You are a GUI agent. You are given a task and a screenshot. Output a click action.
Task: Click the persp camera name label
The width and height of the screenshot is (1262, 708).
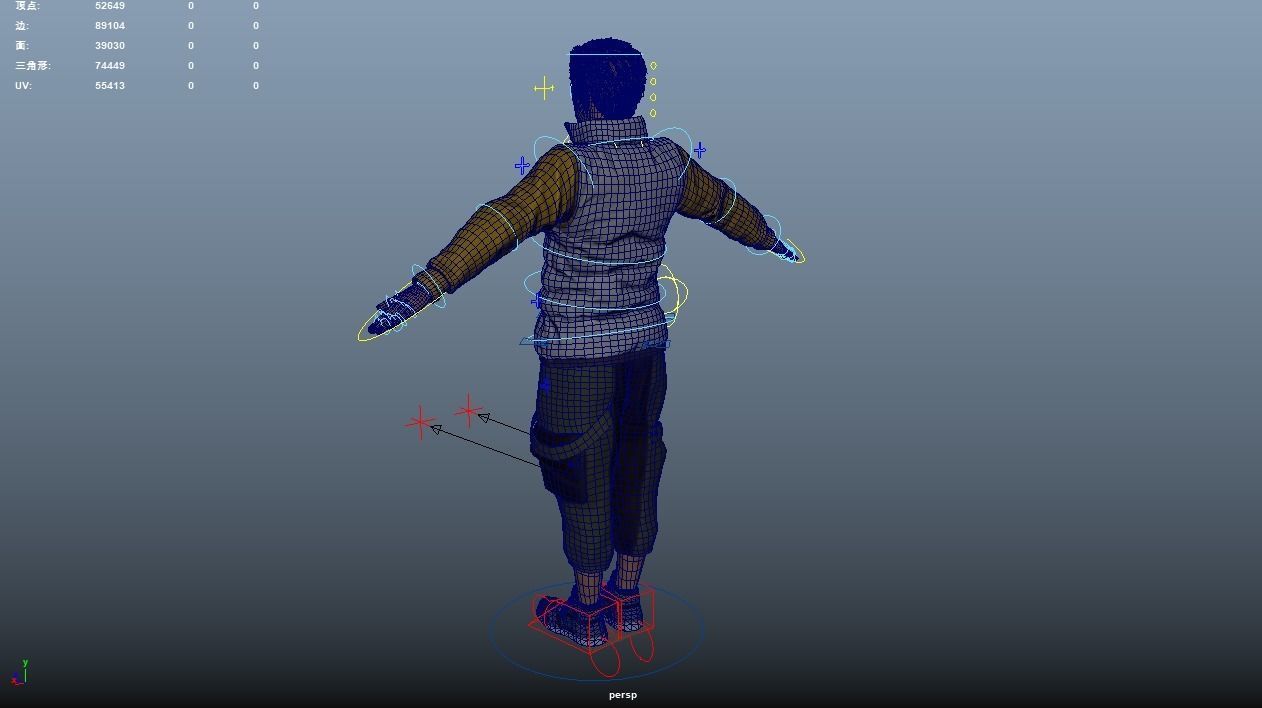pos(622,695)
